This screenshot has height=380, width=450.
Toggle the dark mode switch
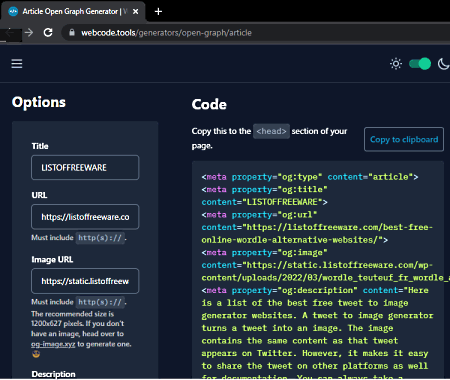click(x=420, y=64)
